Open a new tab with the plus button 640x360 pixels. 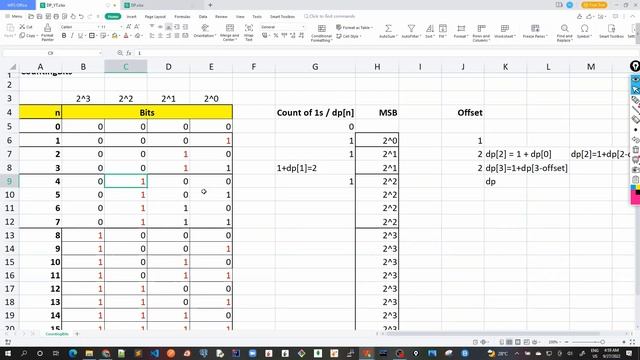click(210, 5)
